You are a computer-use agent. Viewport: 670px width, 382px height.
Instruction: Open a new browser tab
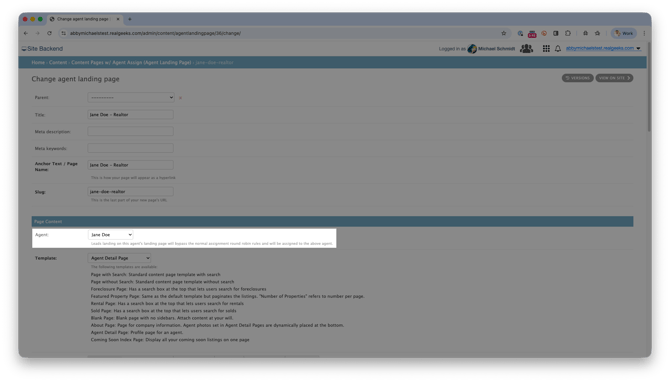tap(130, 19)
